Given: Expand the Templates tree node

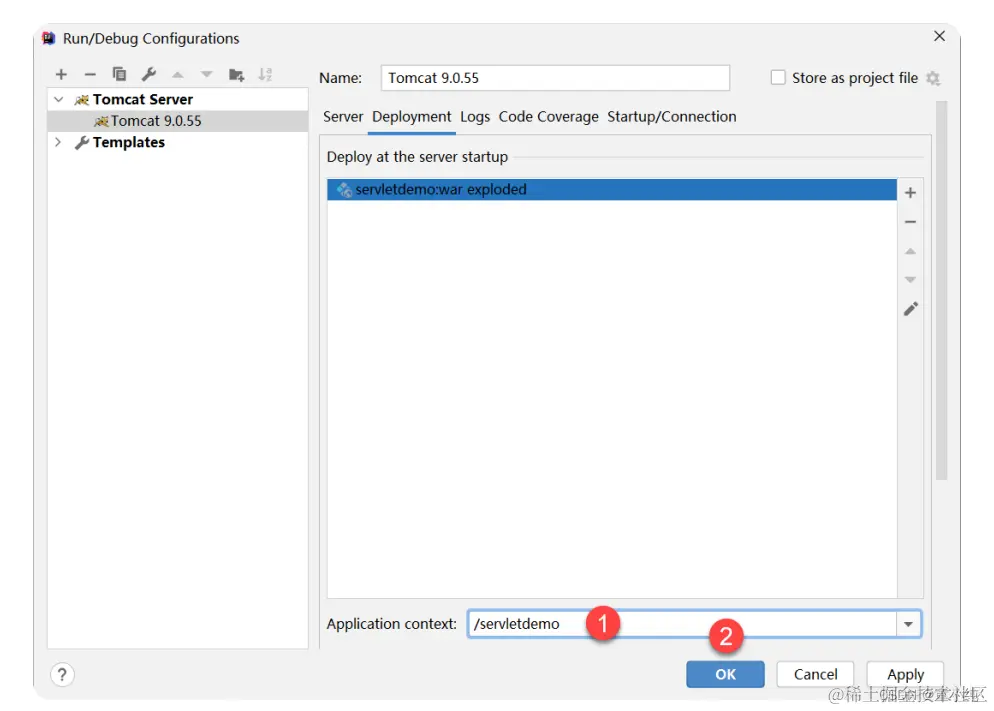Looking at the screenshot, I should (58, 142).
